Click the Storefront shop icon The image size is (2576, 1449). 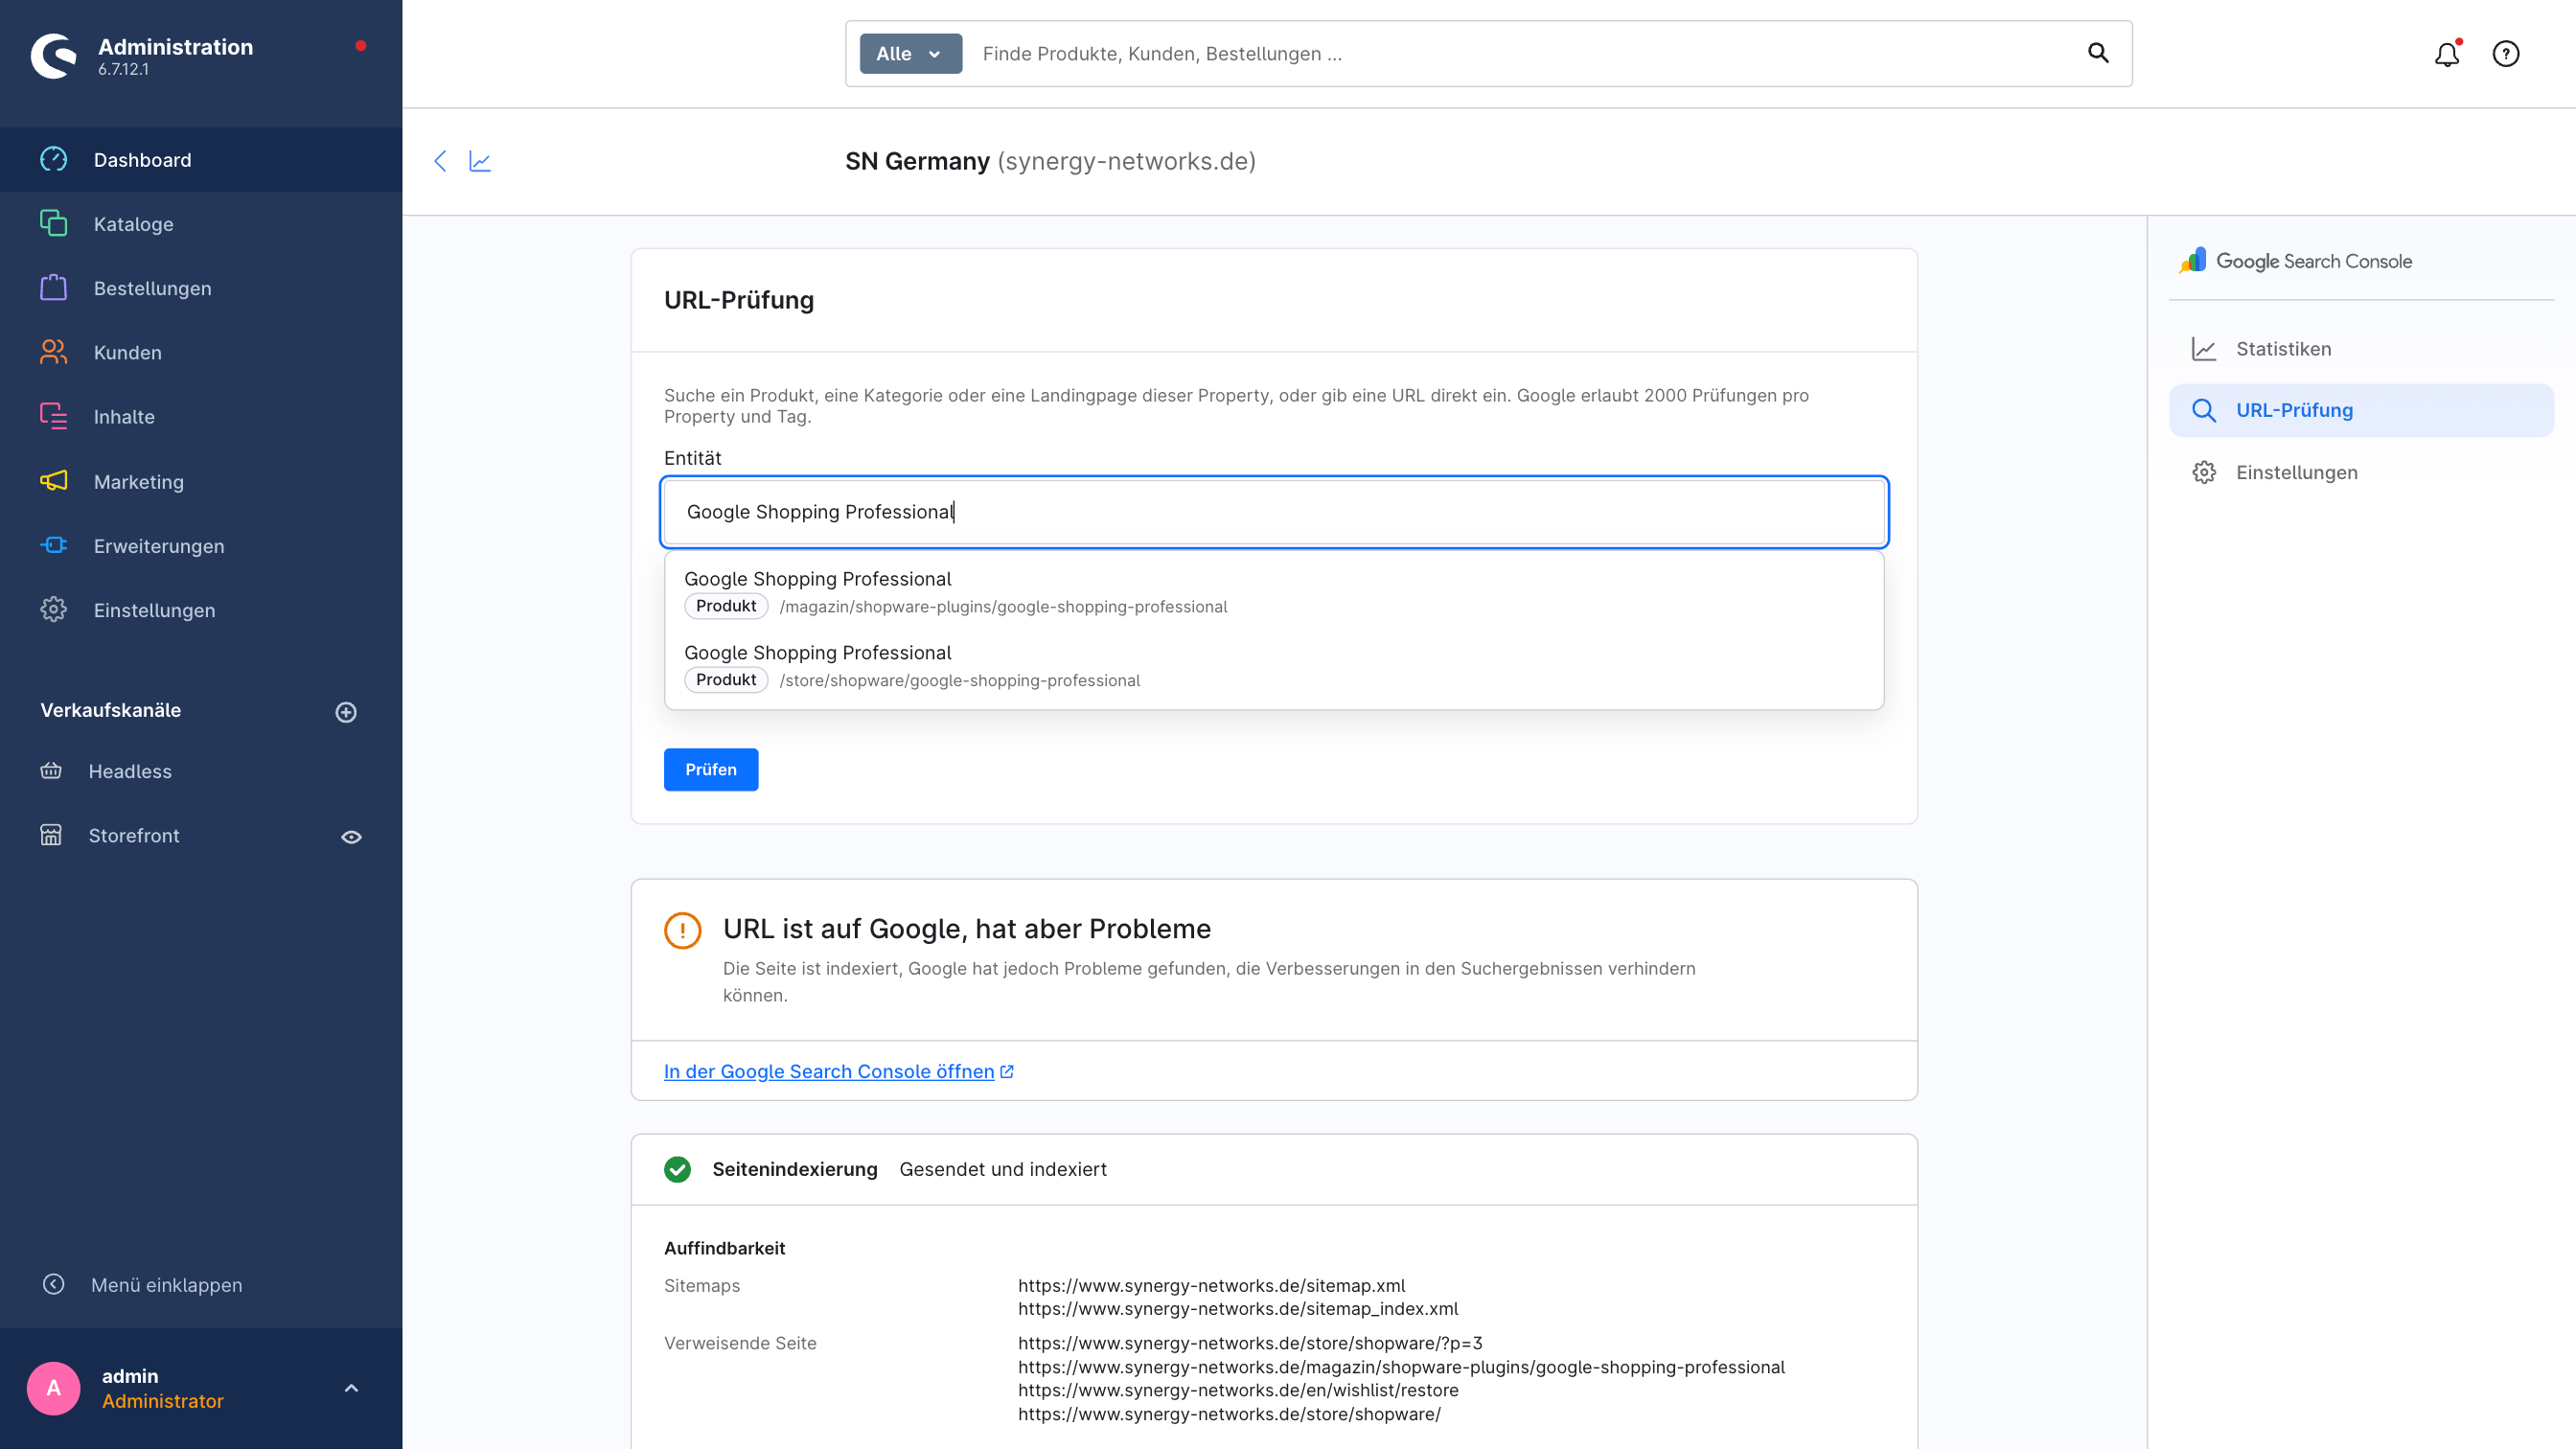coord(51,835)
